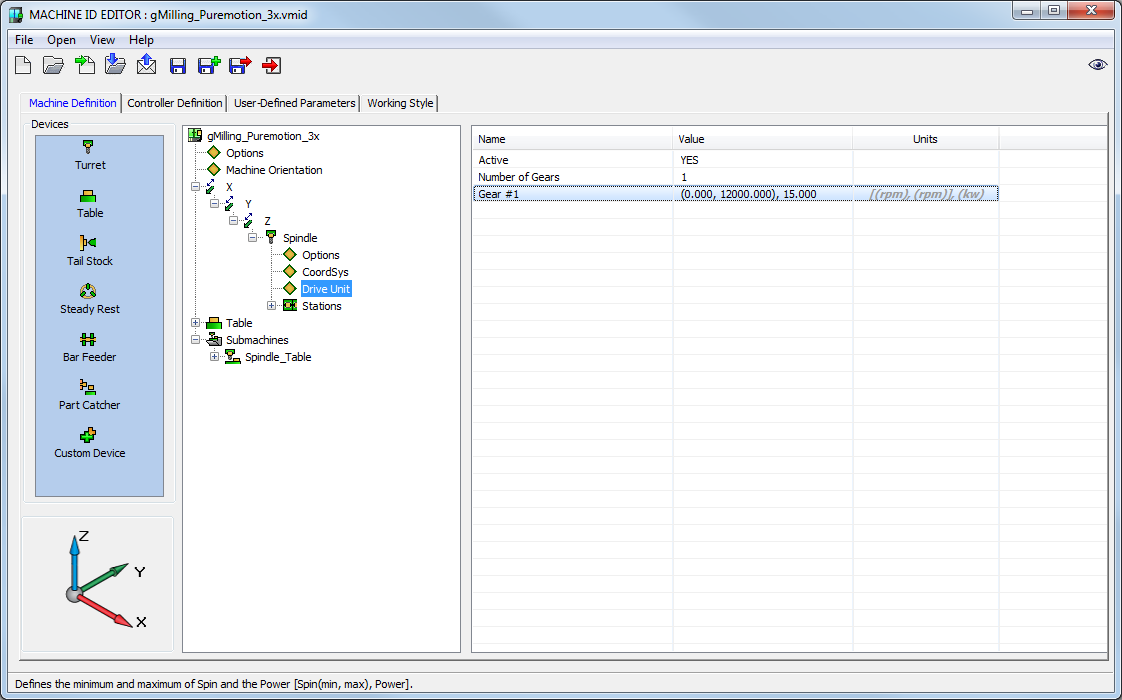The height and width of the screenshot is (700, 1122).
Task: Collapse the Spindle tree node
Action: pos(253,238)
